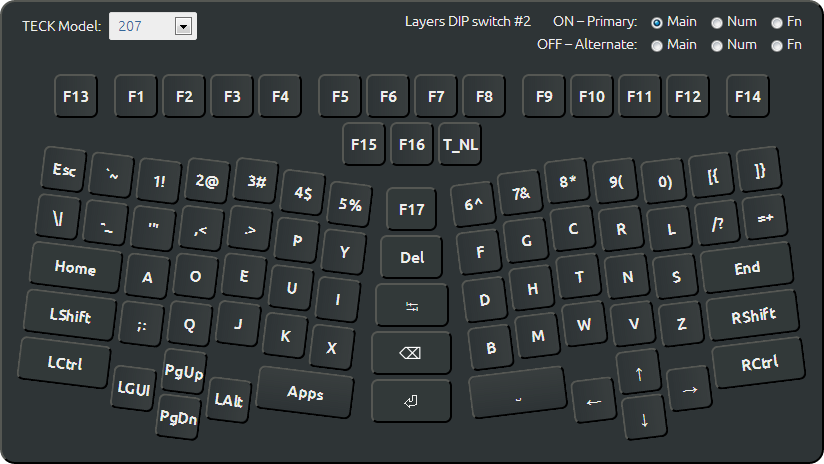
Task: Click the =+ key
Action: tap(765, 217)
